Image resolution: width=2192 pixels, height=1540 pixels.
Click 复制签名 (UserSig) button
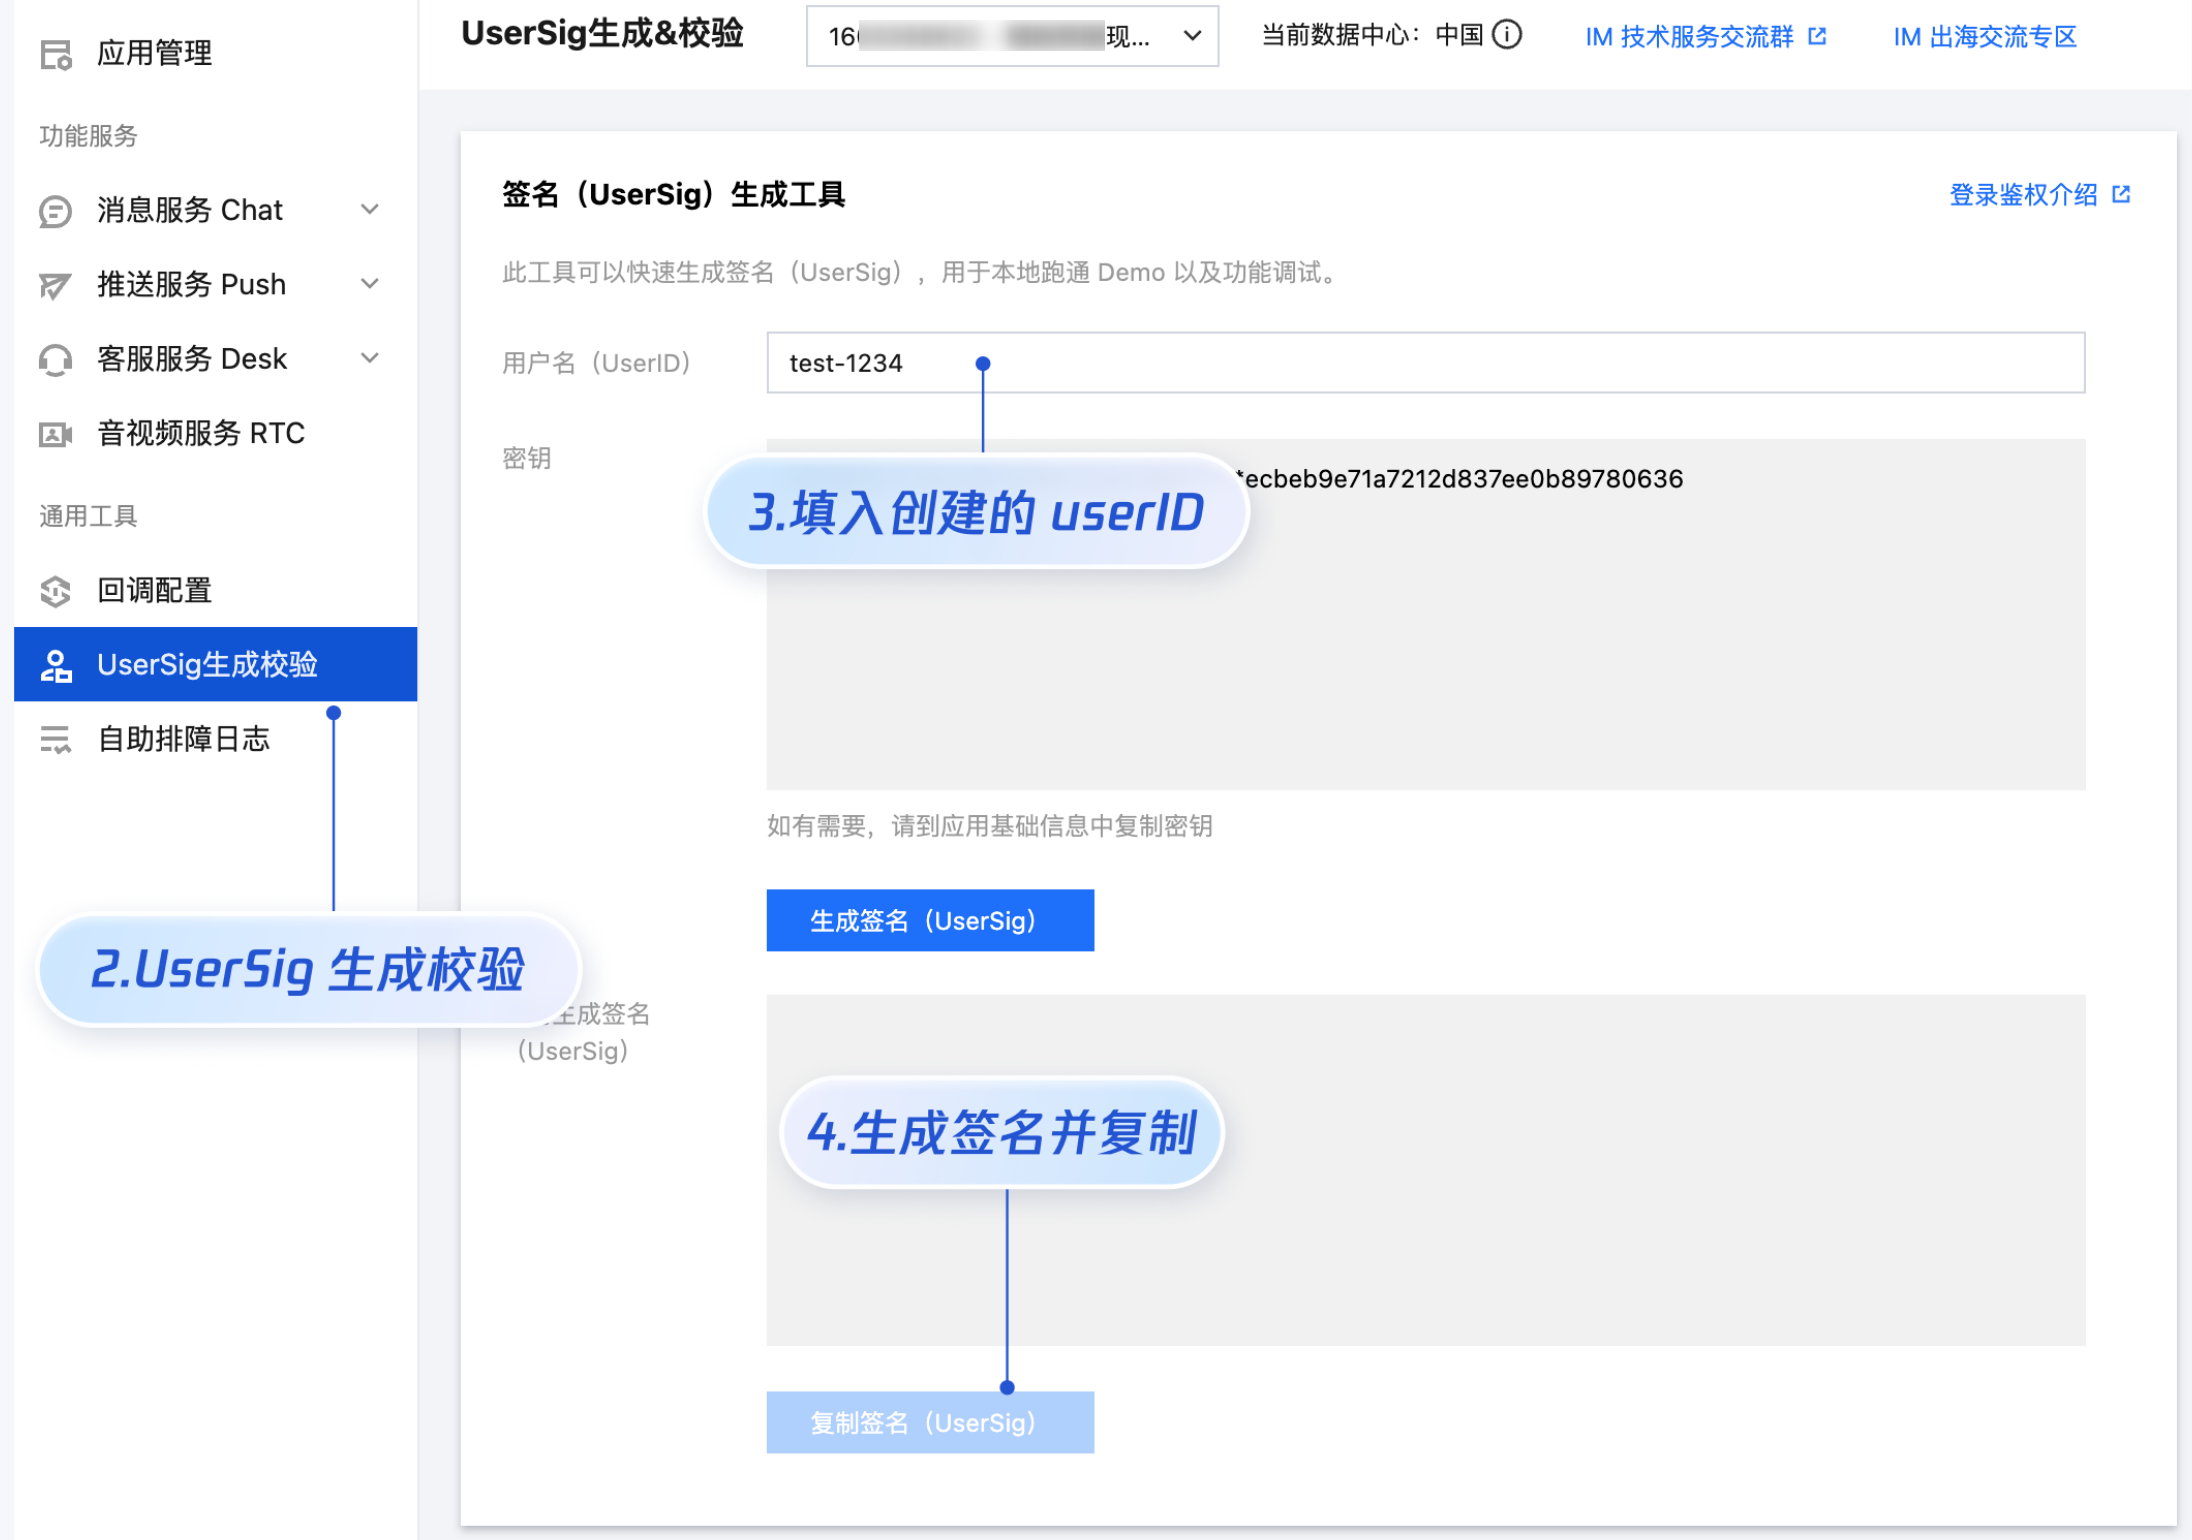pos(929,1422)
